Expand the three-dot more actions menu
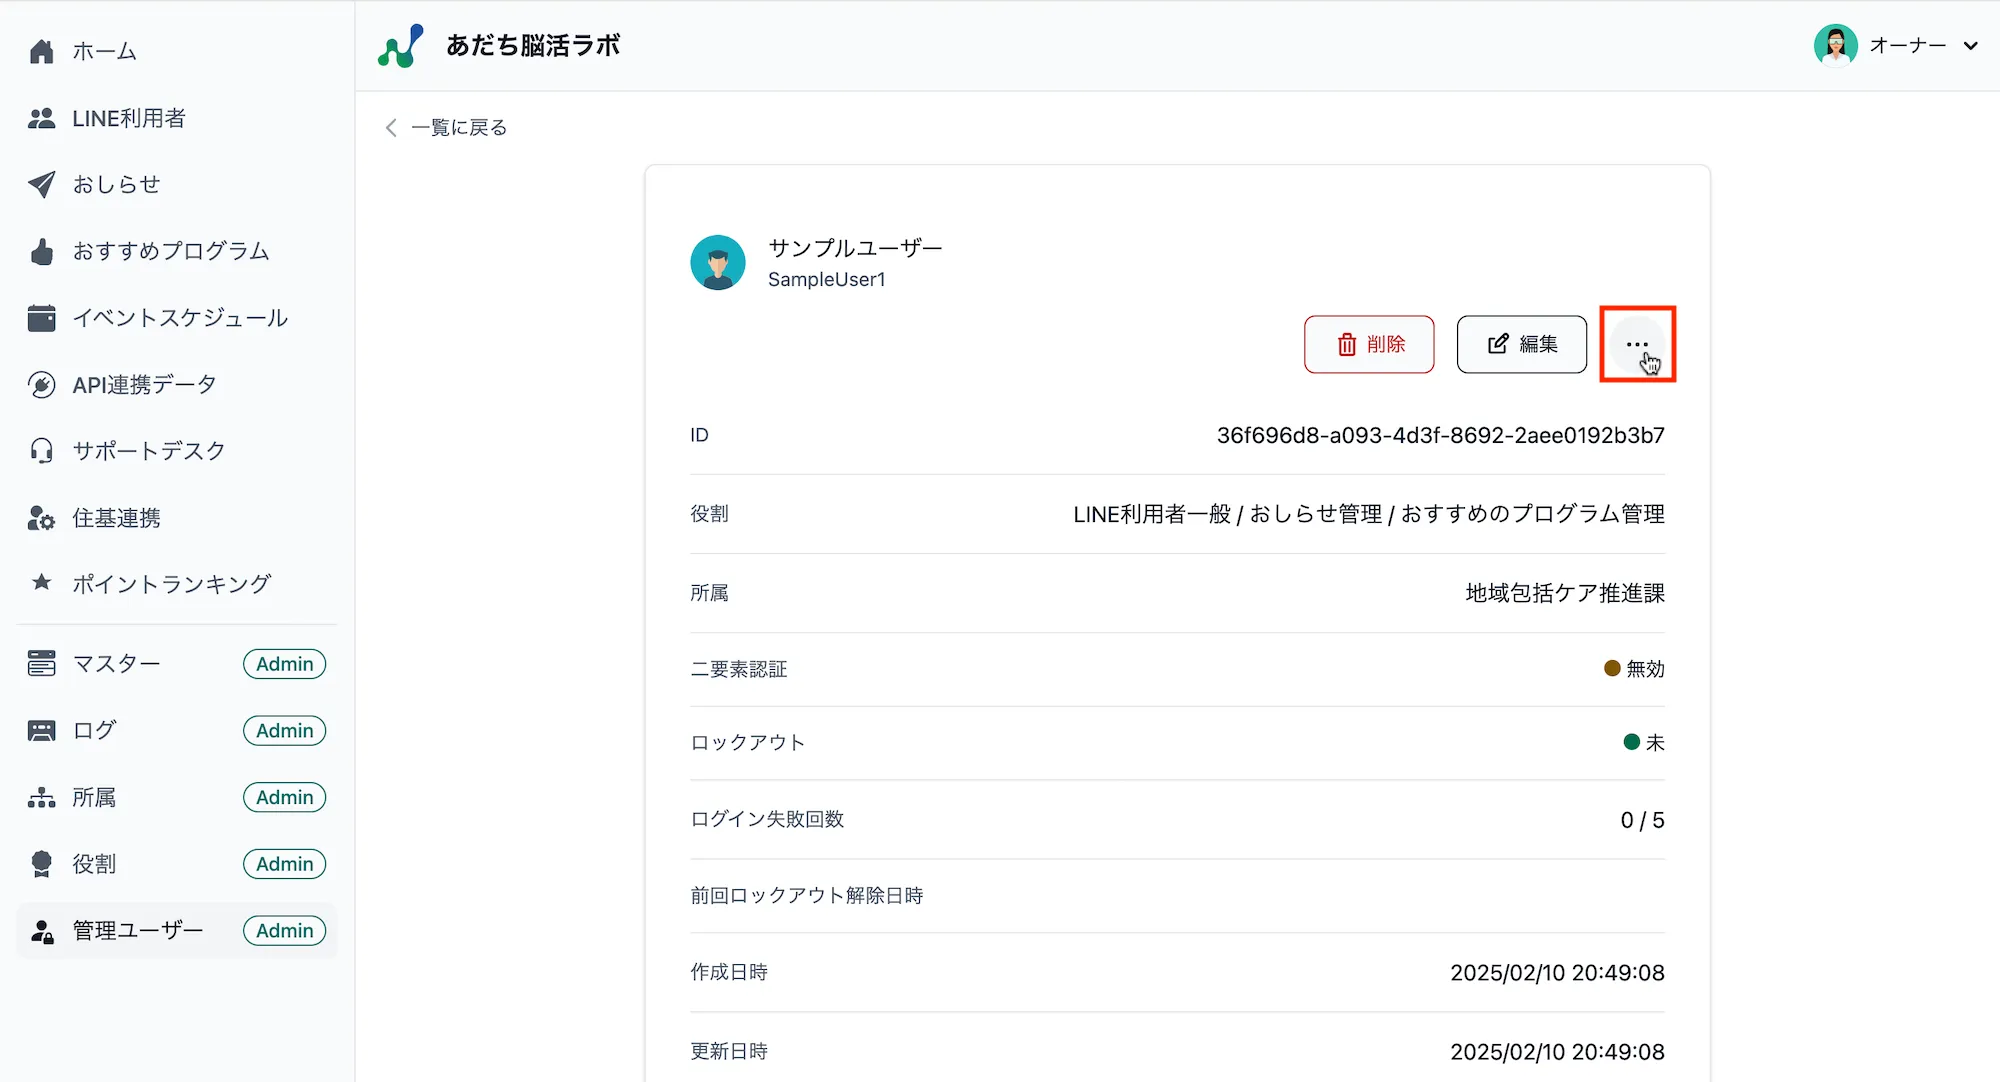The height and width of the screenshot is (1082, 2000). pyautogui.click(x=1637, y=343)
